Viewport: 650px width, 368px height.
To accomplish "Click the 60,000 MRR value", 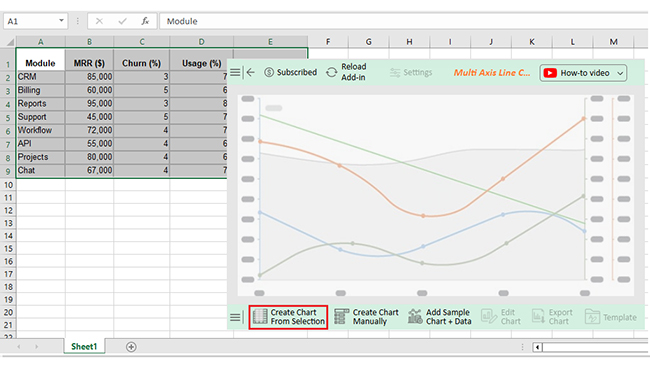I will pos(90,90).
